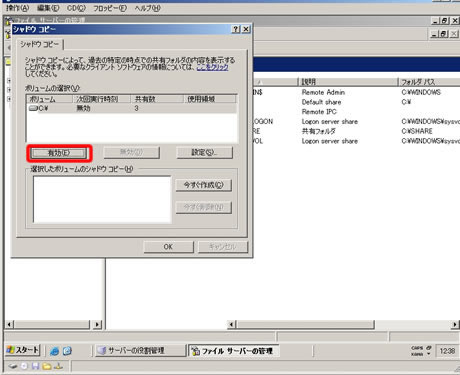Screen dimensions: 460x375
Task: Follow the ここをクリック link
Action: pyautogui.click(x=213, y=67)
